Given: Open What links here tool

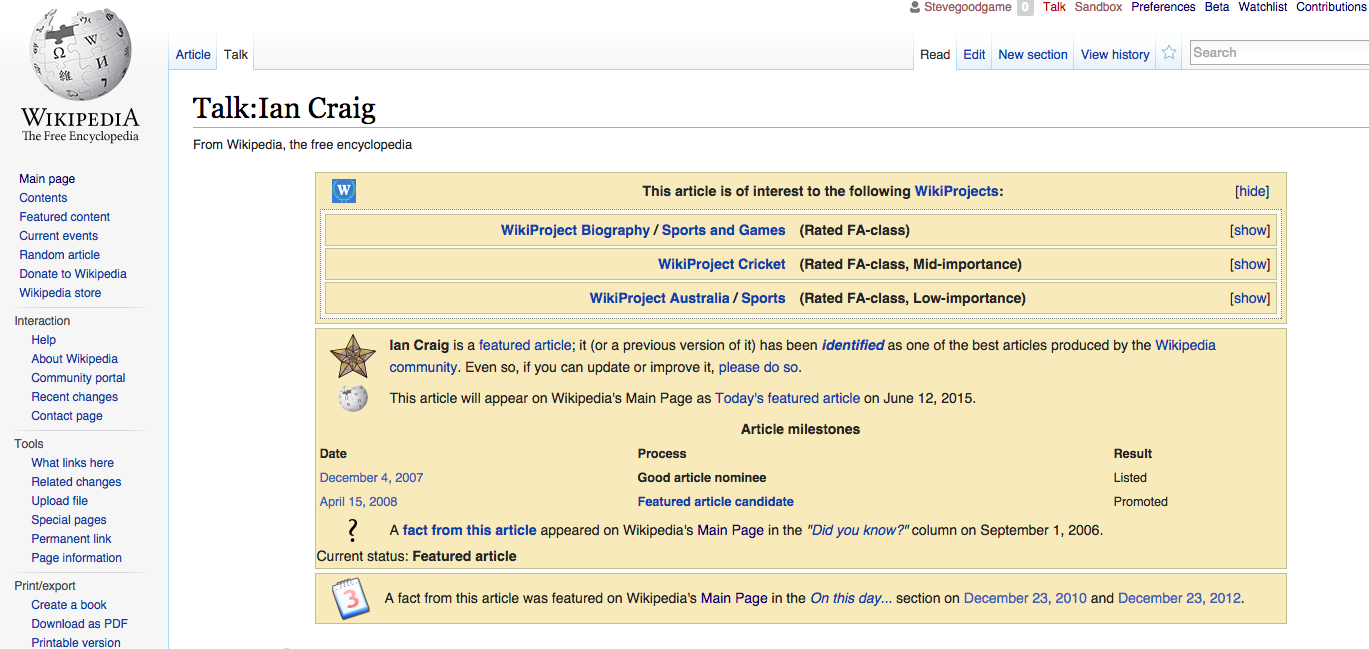Looking at the screenshot, I should pos(73,463).
